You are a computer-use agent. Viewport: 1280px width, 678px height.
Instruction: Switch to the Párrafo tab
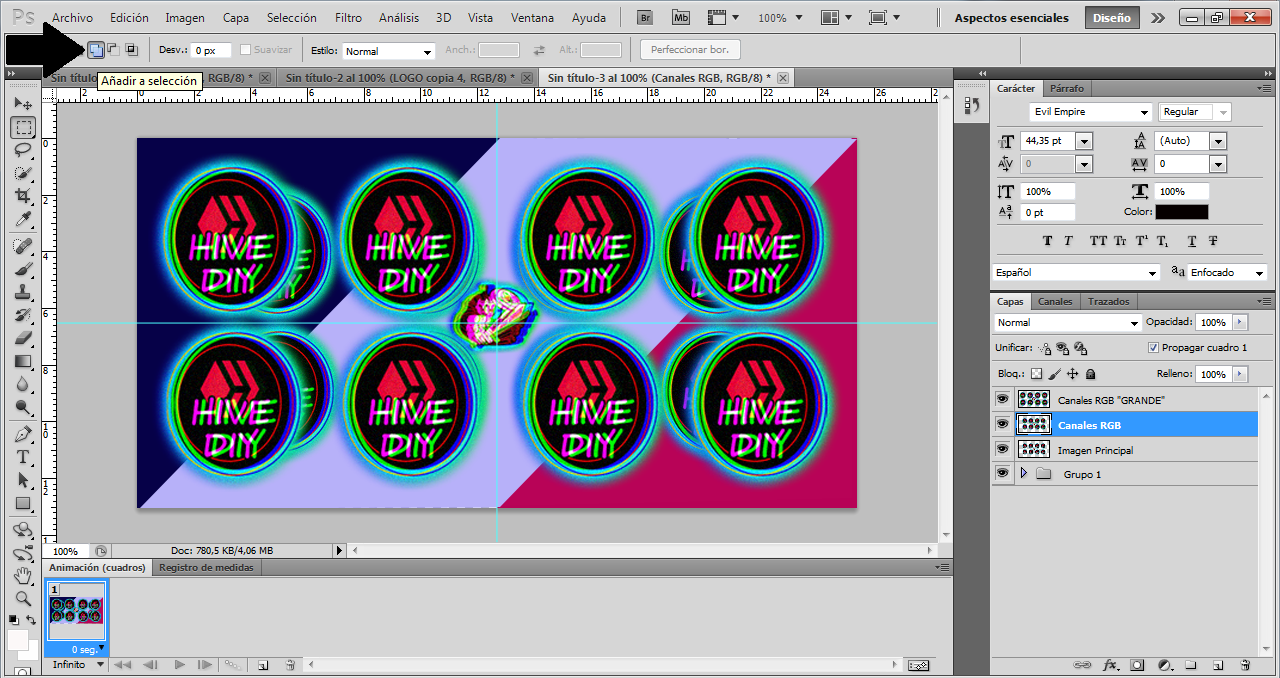[1067, 88]
